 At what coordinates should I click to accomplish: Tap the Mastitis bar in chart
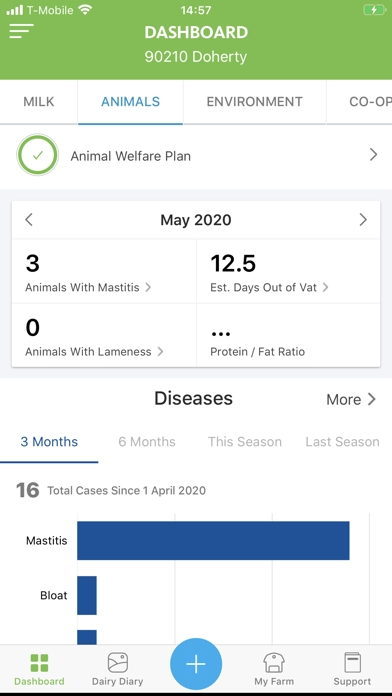[213, 540]
